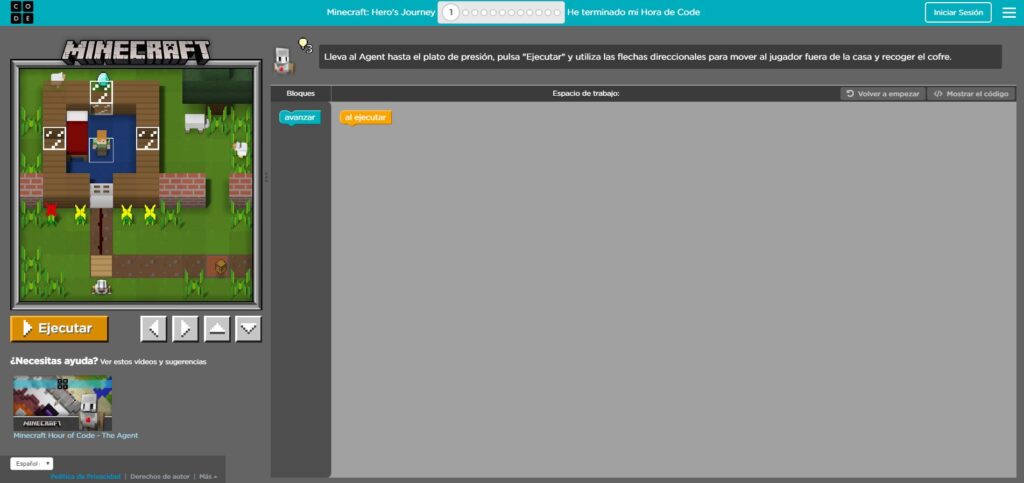Run the program with Ejecutar
The height and width of the screenshot is (483, 1024).
(x=59, y=328)
